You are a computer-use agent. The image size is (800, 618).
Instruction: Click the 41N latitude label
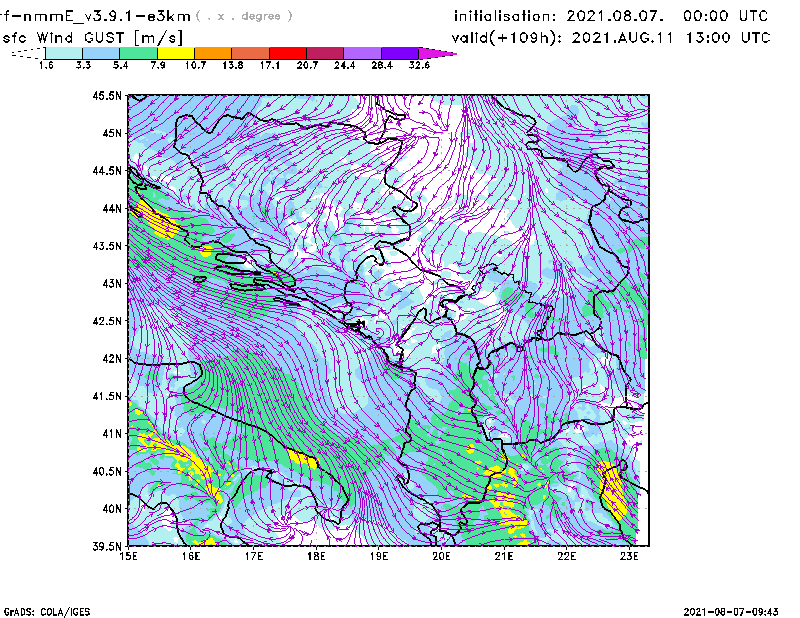[x=112, y=434]
